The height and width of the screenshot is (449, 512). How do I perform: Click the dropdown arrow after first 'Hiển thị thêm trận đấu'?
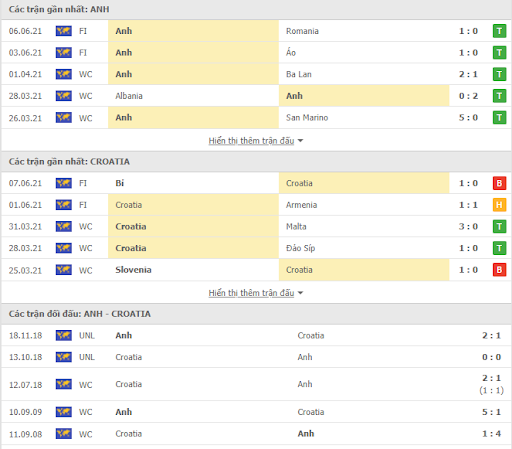(x=300, y=141)
